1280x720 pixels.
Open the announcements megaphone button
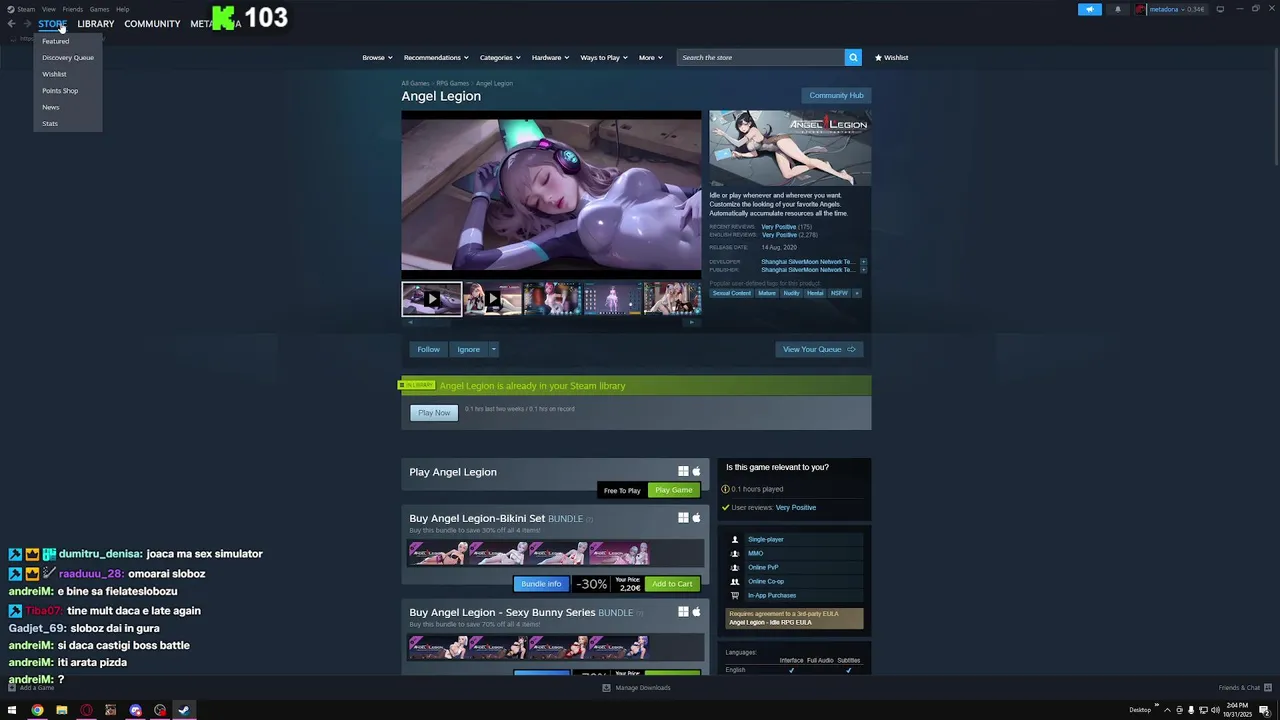point(1090,9)
